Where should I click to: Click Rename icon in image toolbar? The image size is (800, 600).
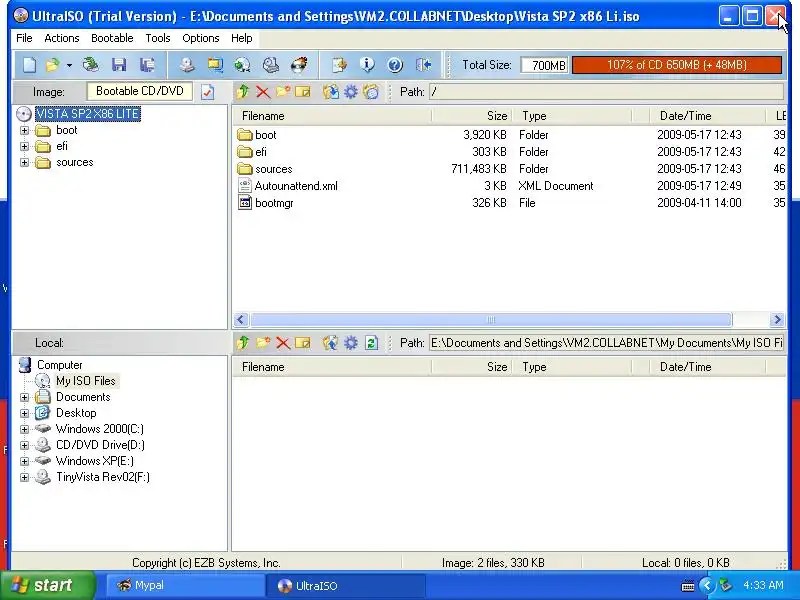click(x=303, y=92)
